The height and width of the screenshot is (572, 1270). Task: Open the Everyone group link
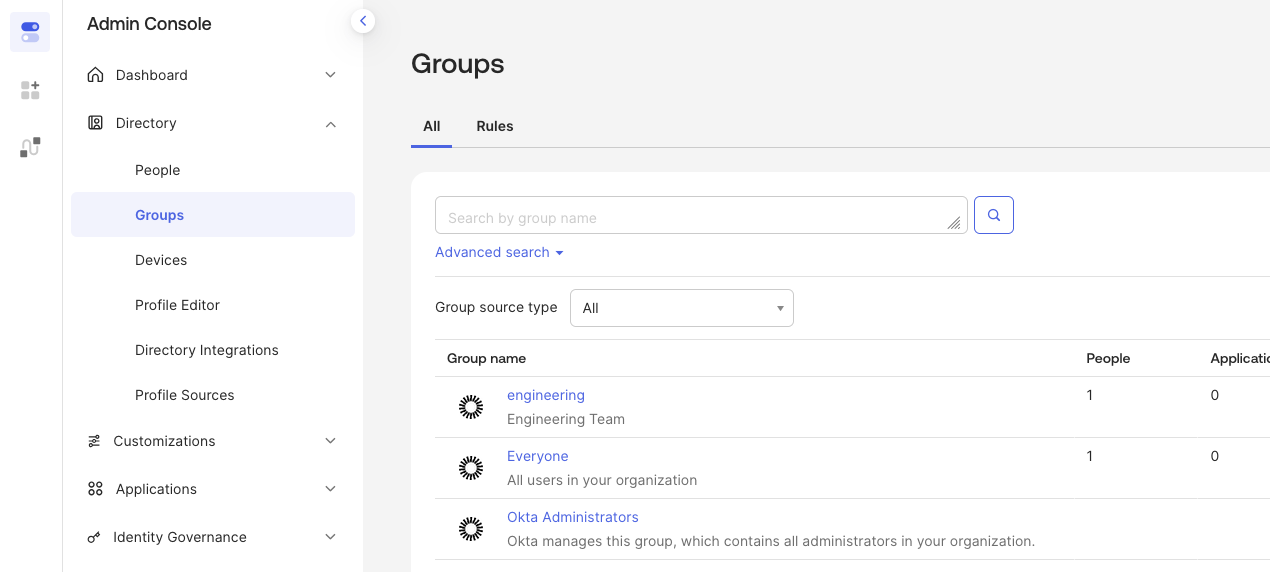(x=538, y=456)
